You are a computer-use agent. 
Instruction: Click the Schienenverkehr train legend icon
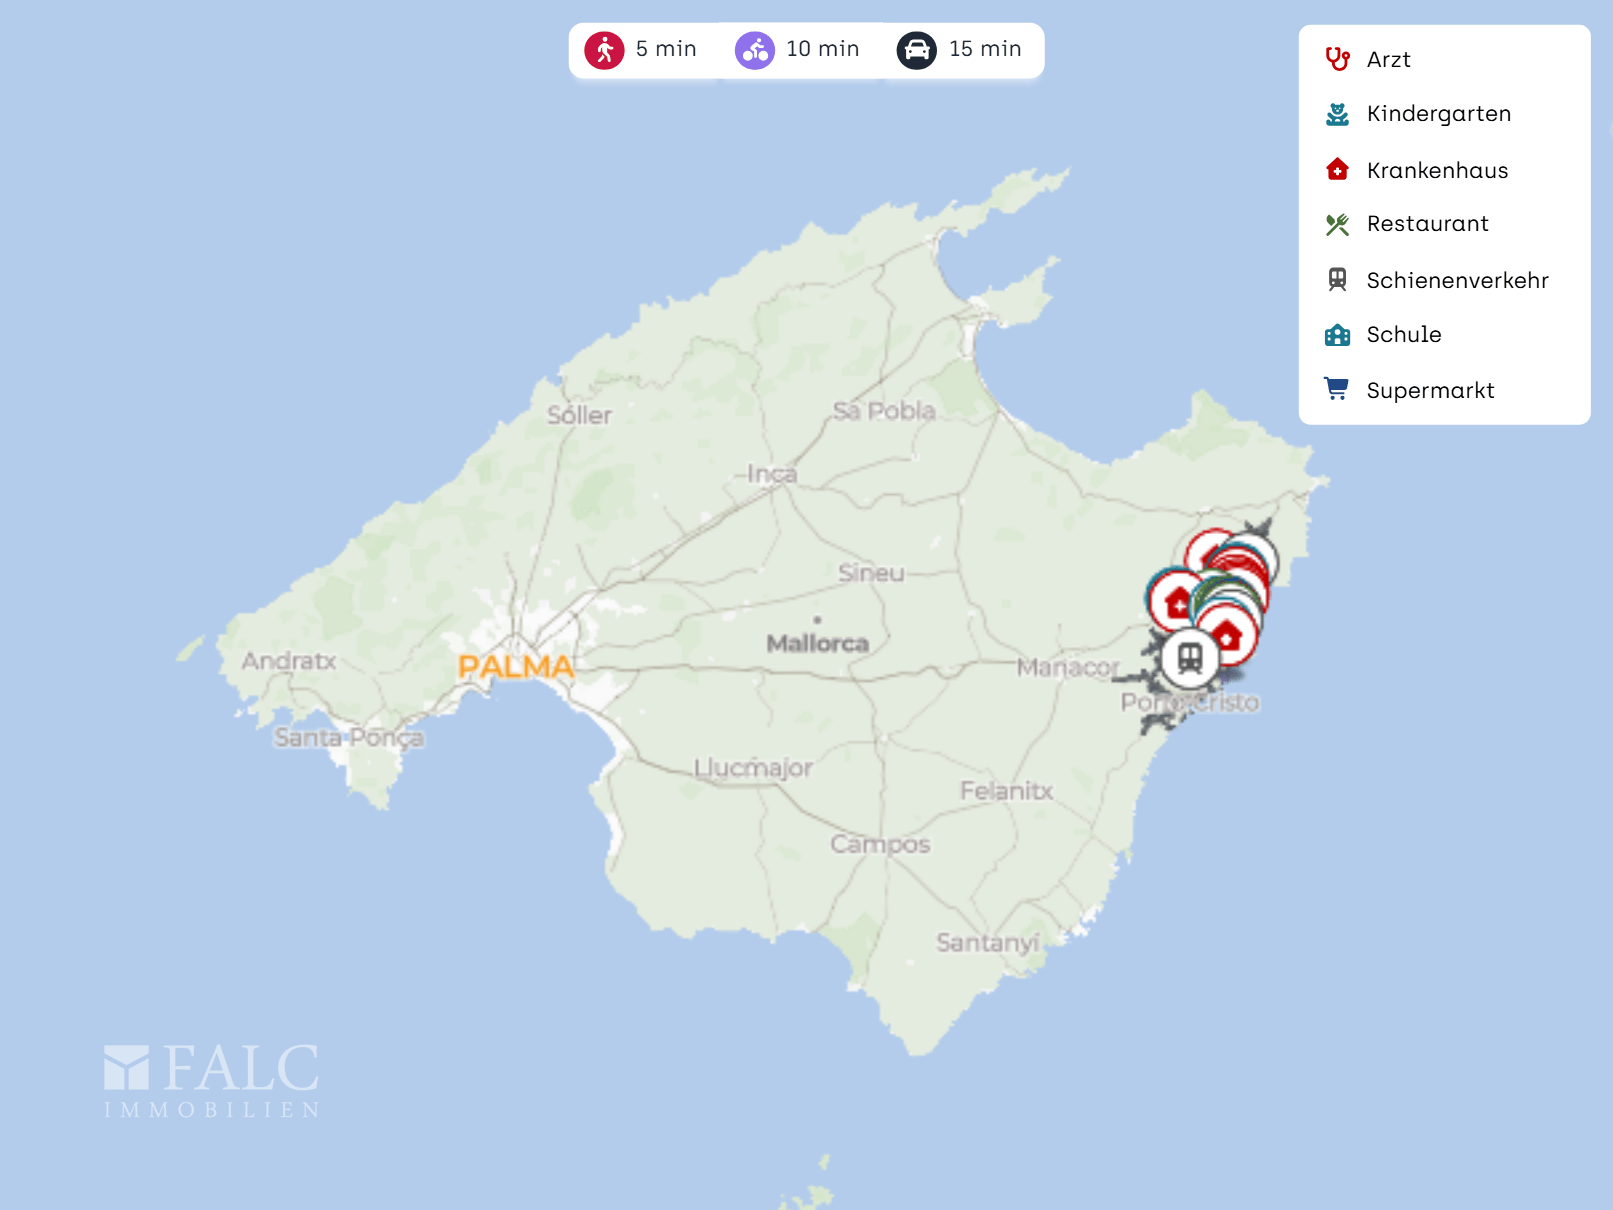1337,280
